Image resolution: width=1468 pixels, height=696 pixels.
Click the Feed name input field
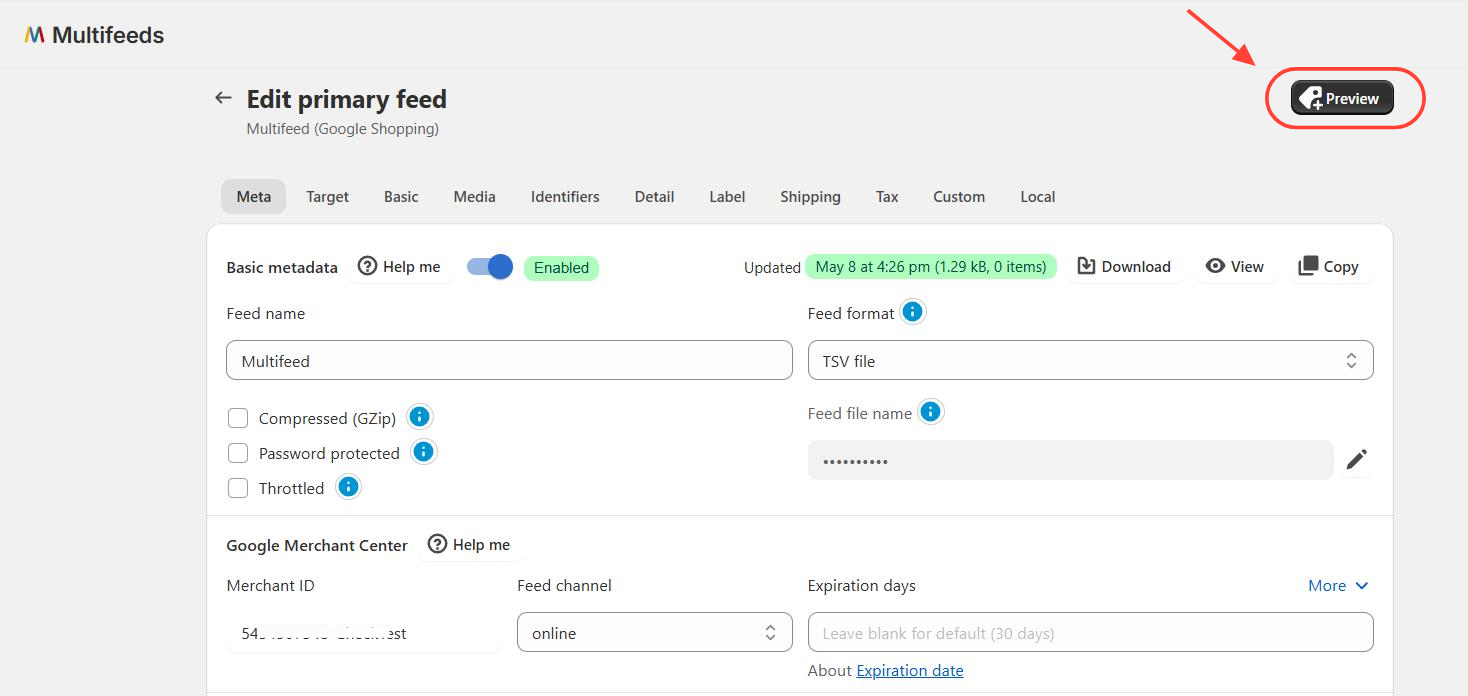(509, 360)
